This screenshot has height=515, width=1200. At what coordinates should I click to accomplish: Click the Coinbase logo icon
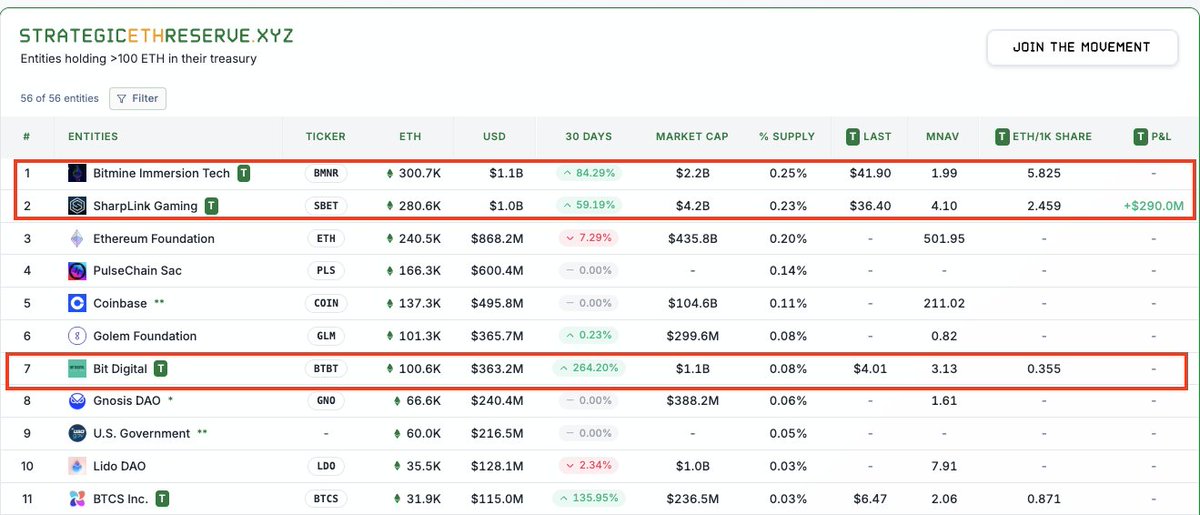tap(77, 303)
